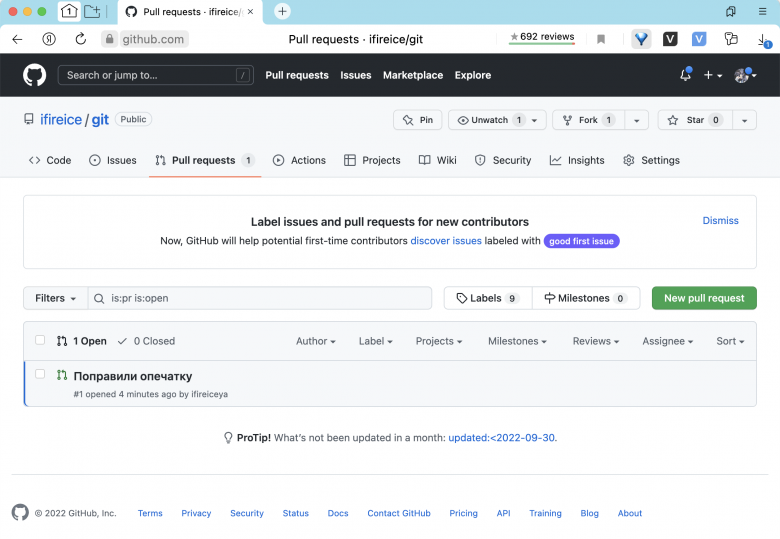Open the GitHub homepage logo
This screenshot has height=539, width=780.
click(34, 75)
